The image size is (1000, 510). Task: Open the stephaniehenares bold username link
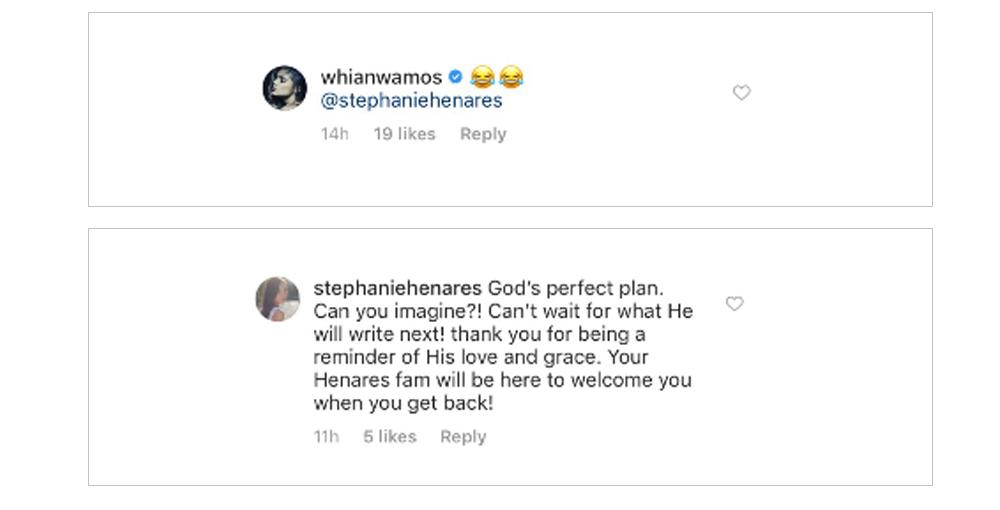point(398,288)
